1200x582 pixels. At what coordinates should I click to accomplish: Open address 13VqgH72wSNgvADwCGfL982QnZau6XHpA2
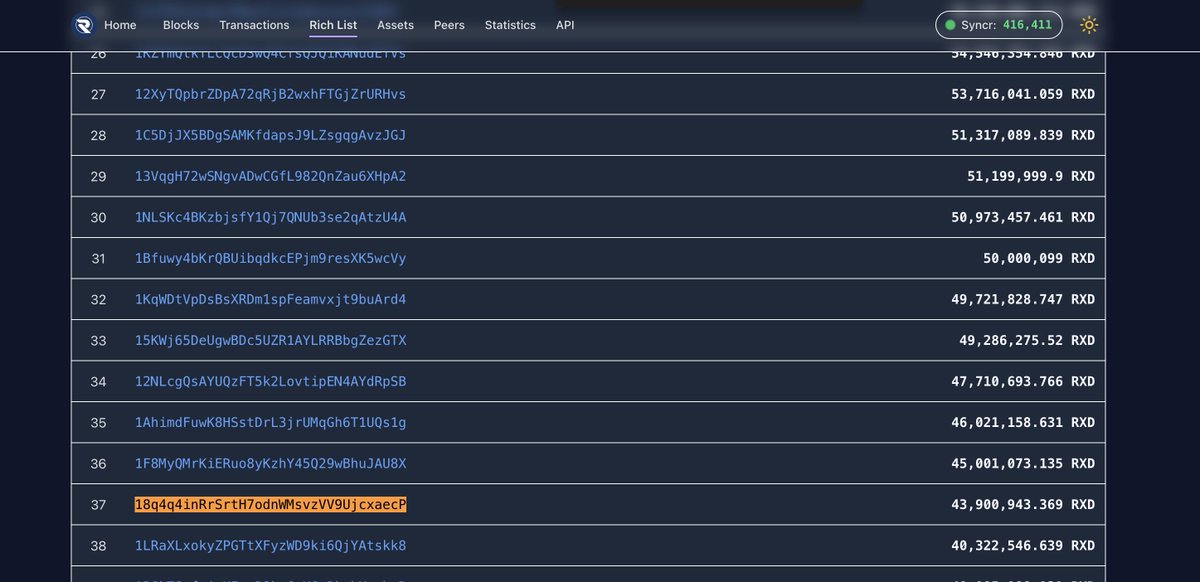pyautogui.click(x=270, y=176)
